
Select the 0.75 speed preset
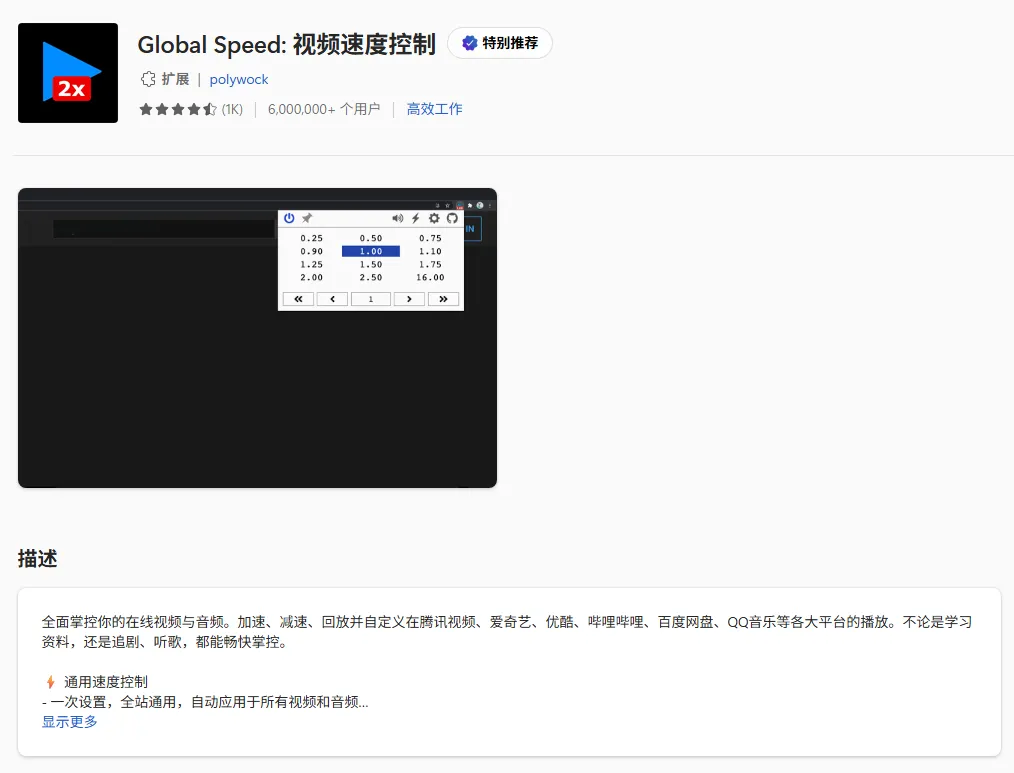point(430,238)
